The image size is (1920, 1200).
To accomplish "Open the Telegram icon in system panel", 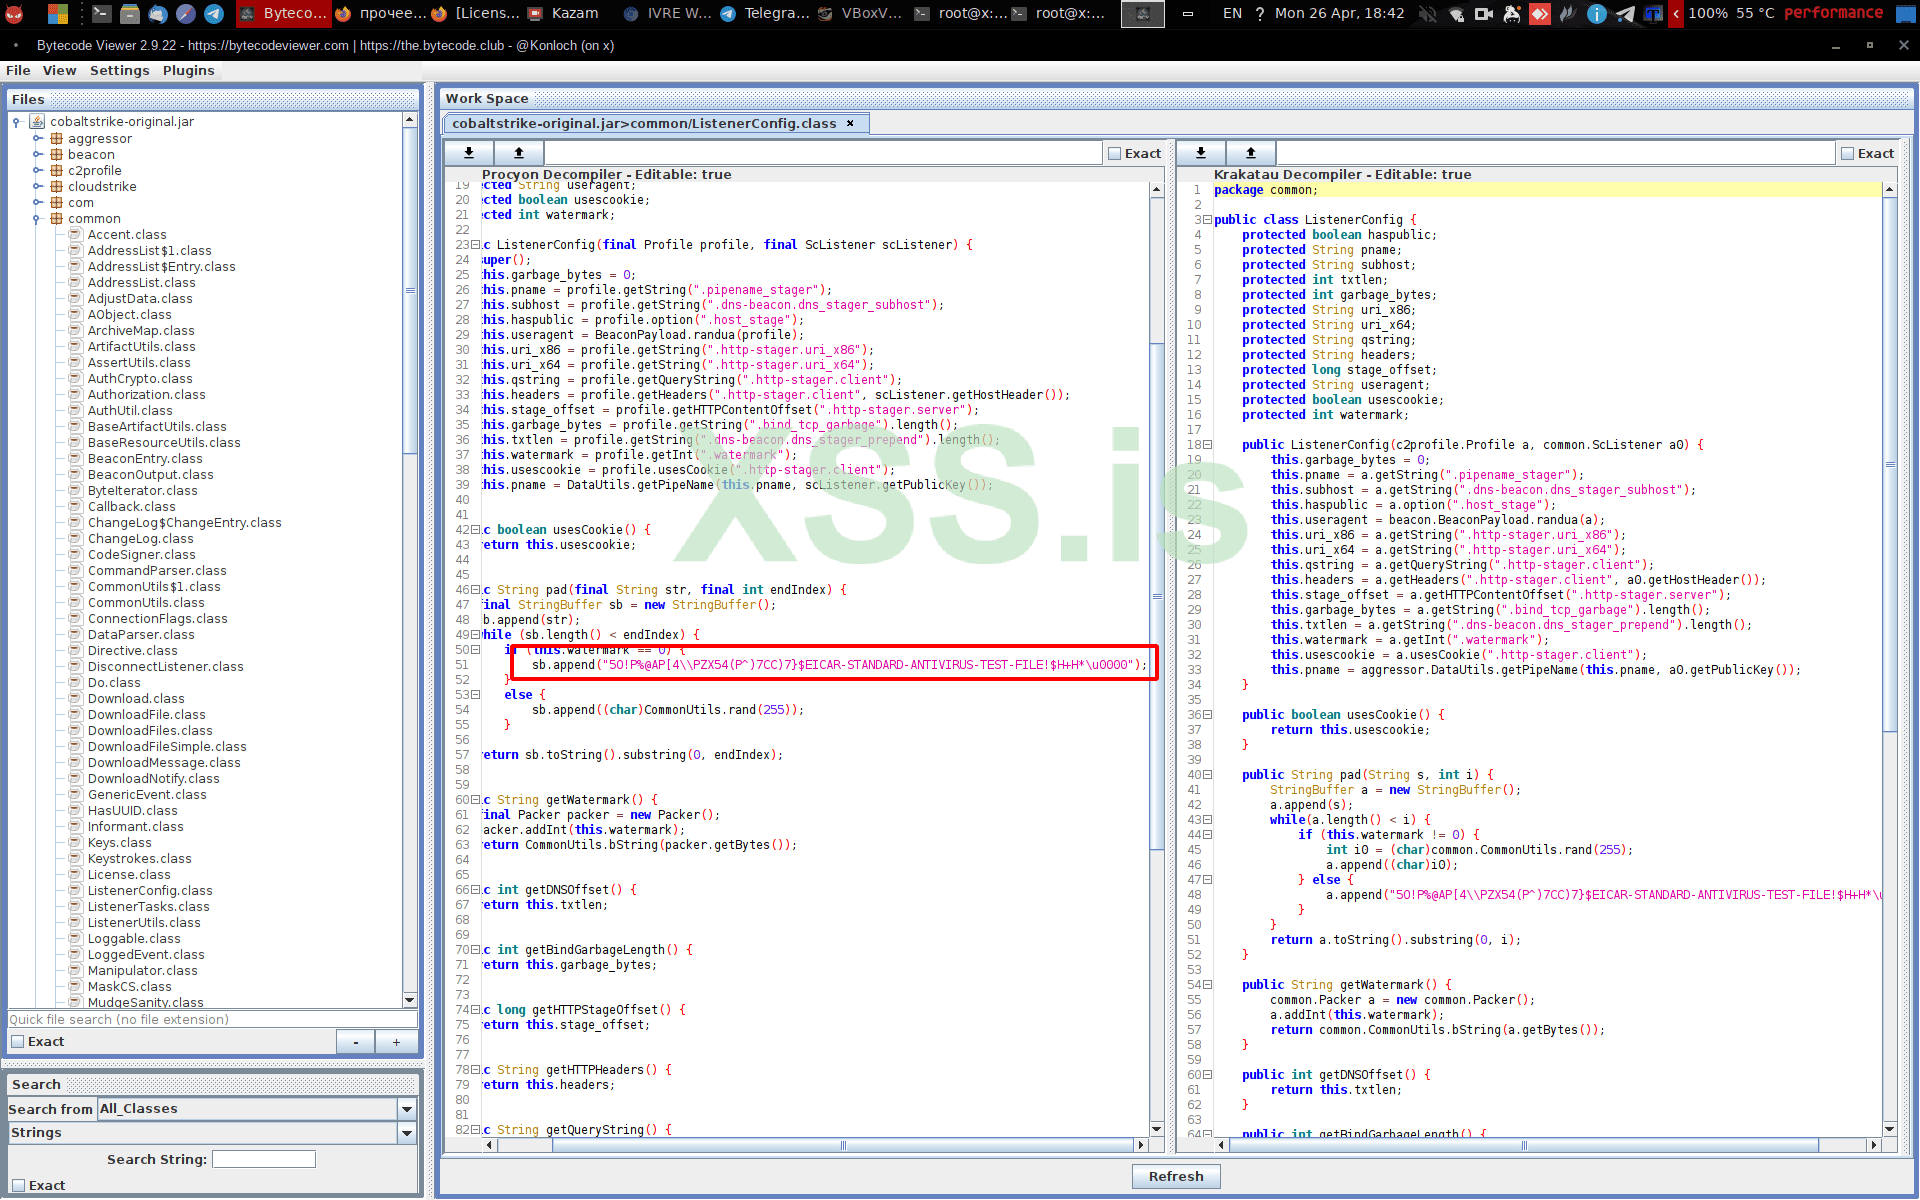I will click(1625, 13).
